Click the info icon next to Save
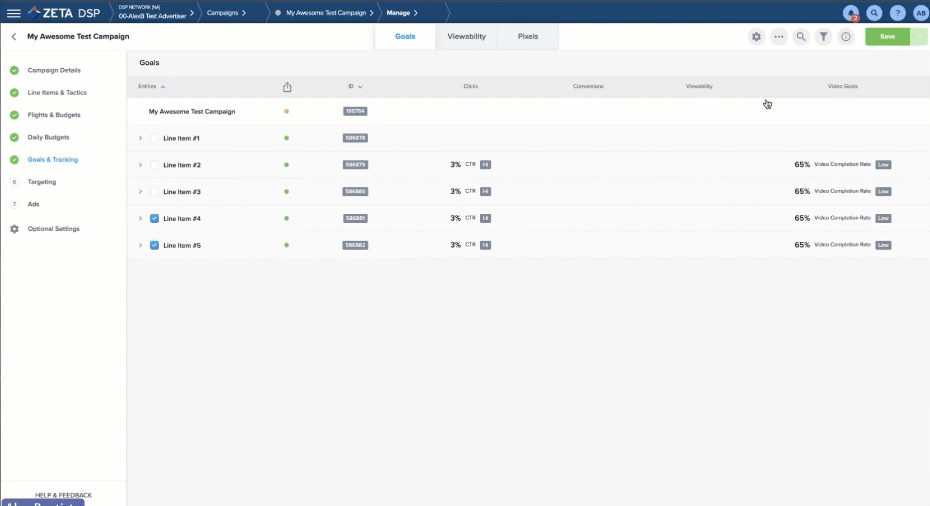This screenshot has width=930, height=506. click(846, 37)
